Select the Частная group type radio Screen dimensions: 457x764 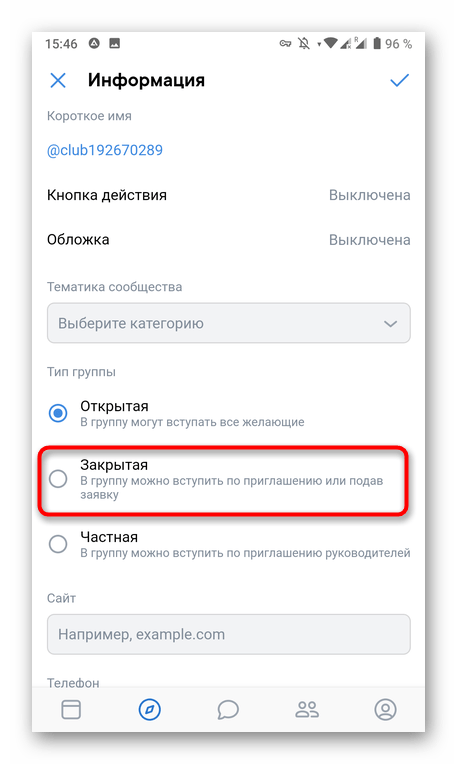tap(58, 544)
